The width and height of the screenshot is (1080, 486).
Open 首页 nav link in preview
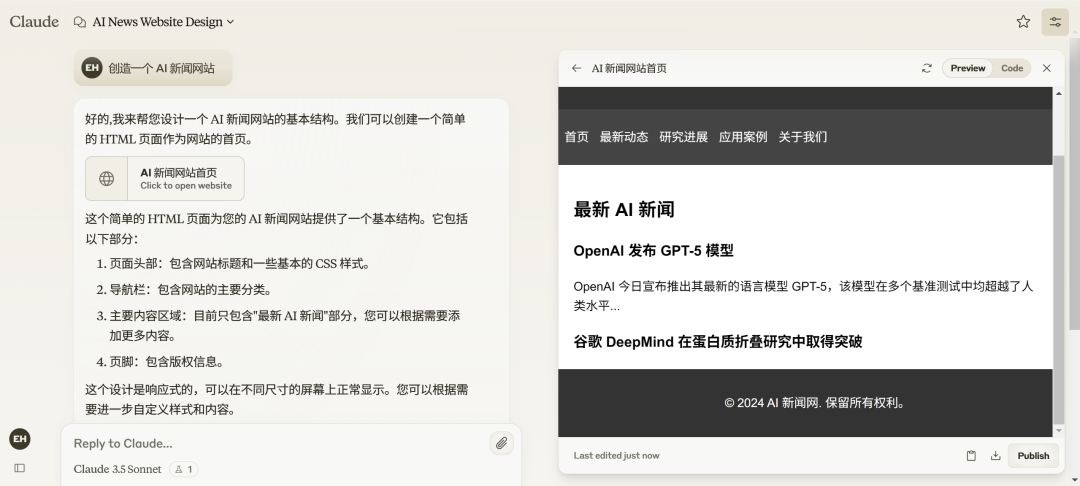pos(577,137)
